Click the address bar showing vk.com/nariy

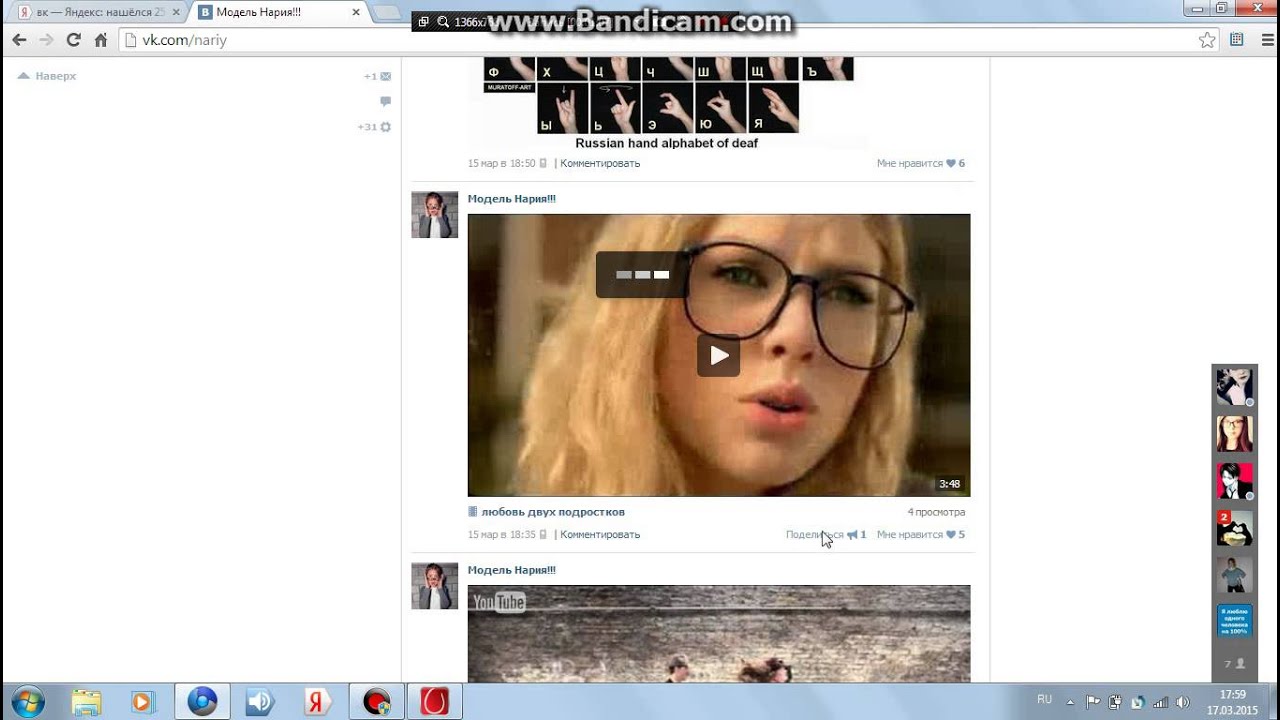pos(660,40)
